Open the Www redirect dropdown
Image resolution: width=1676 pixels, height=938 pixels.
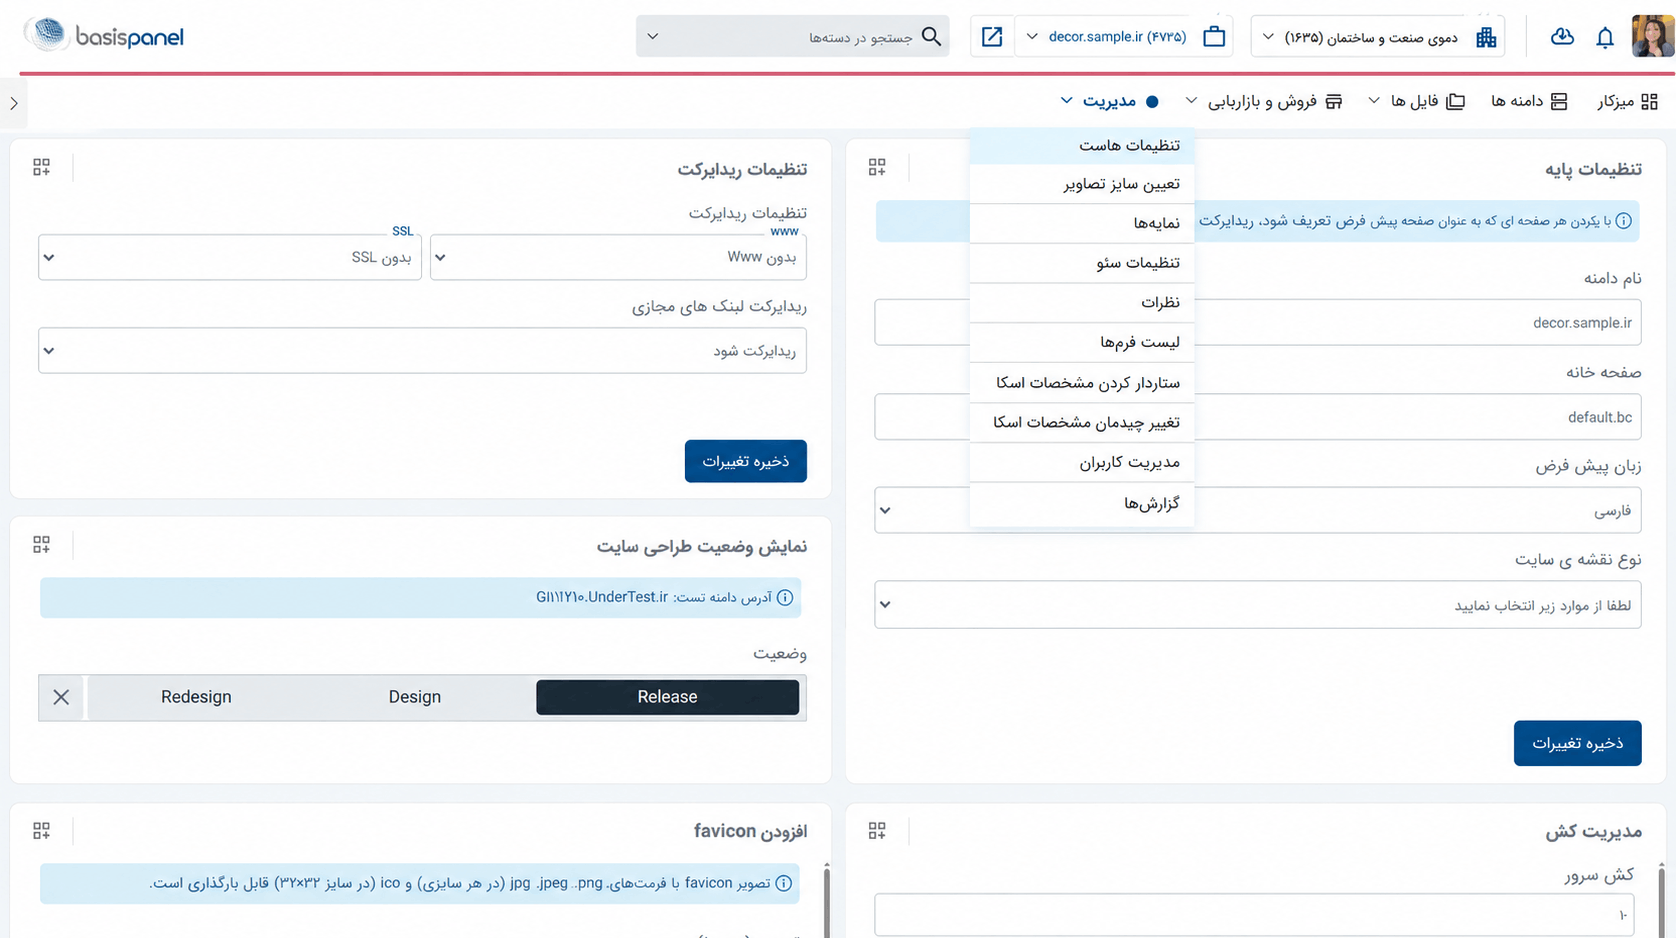coord(618,257)
